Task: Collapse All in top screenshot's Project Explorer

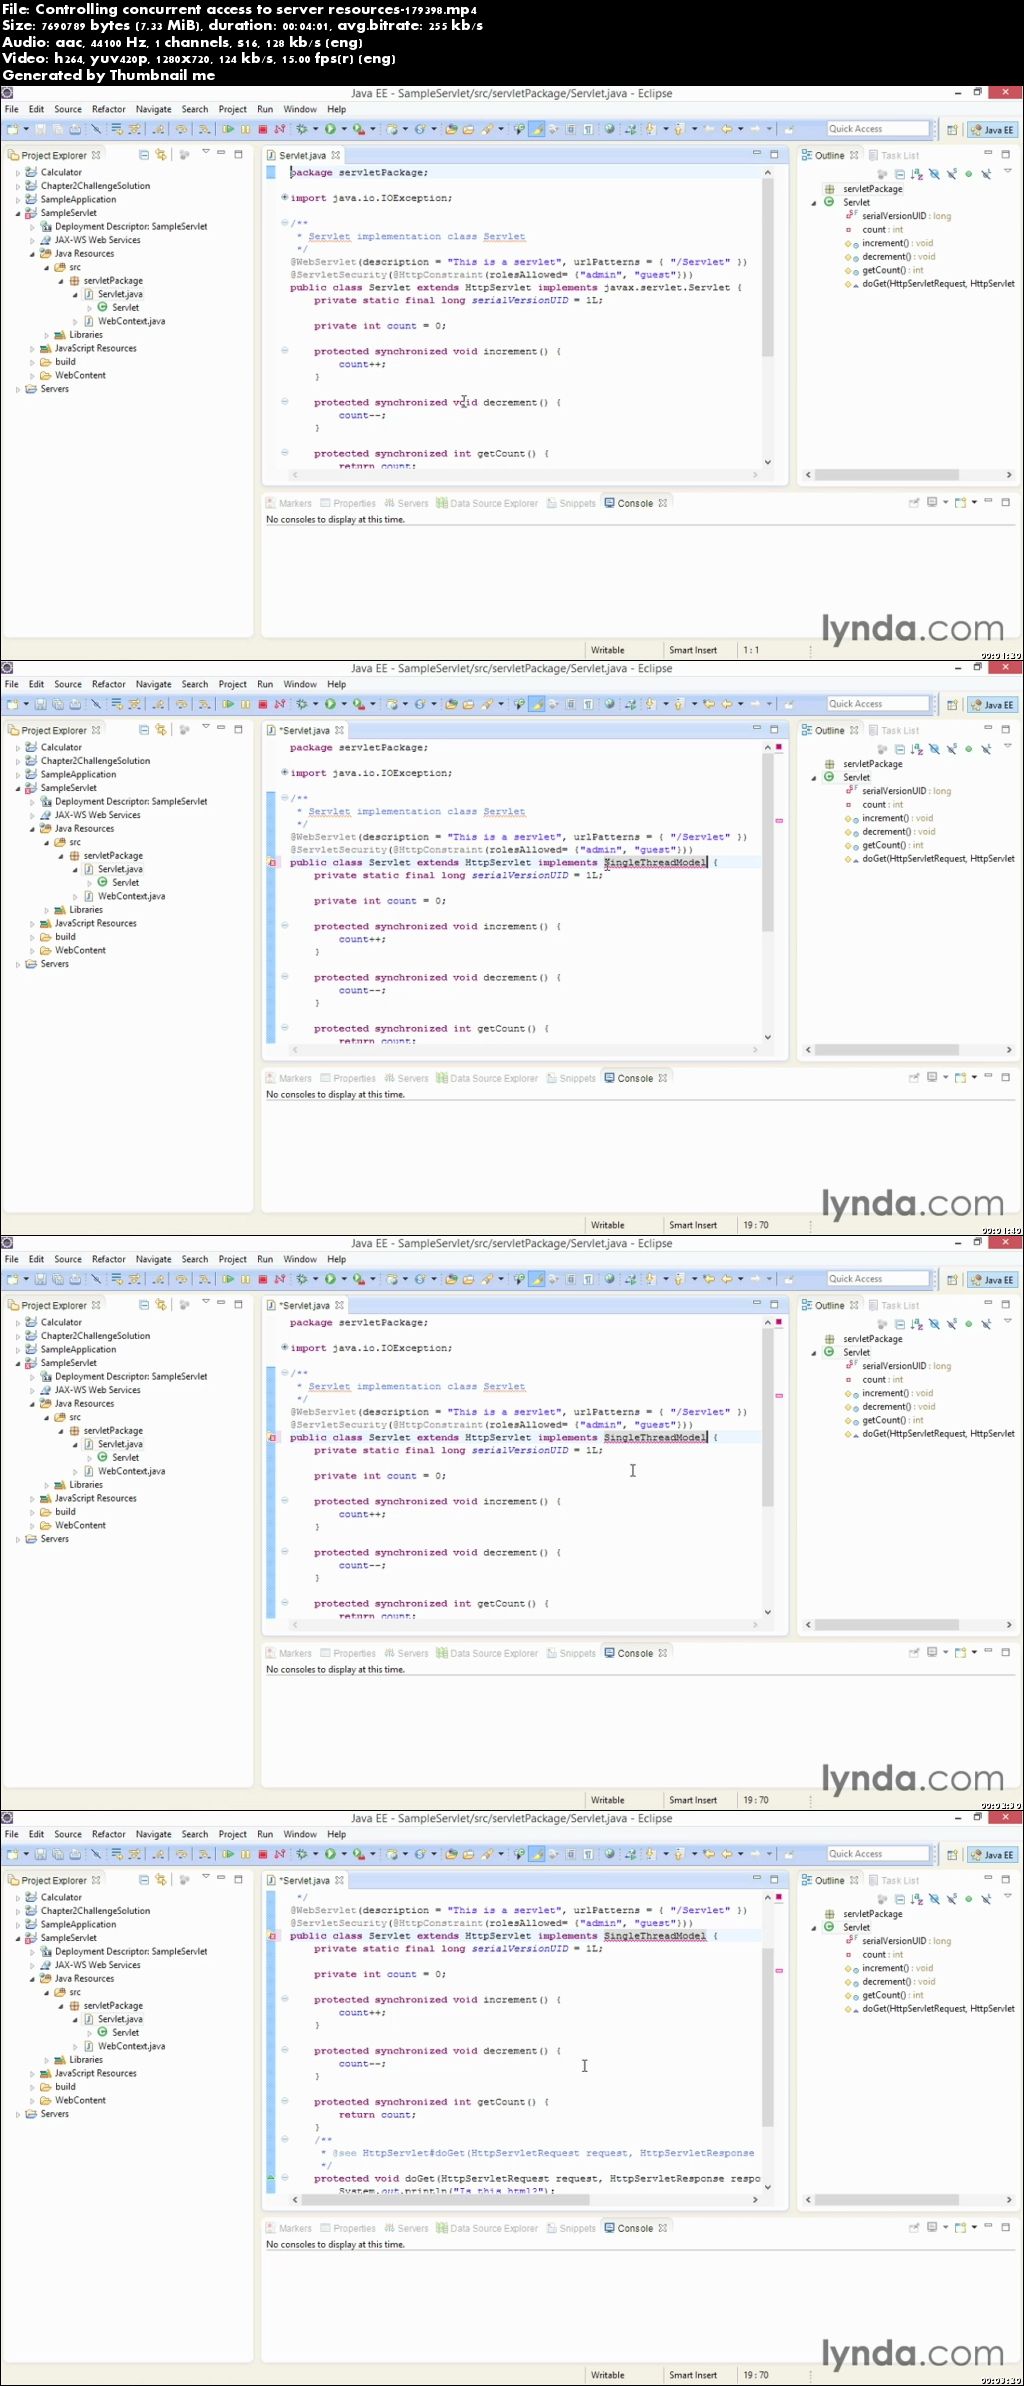Action: pyautogui.click(x=144, y=155)
